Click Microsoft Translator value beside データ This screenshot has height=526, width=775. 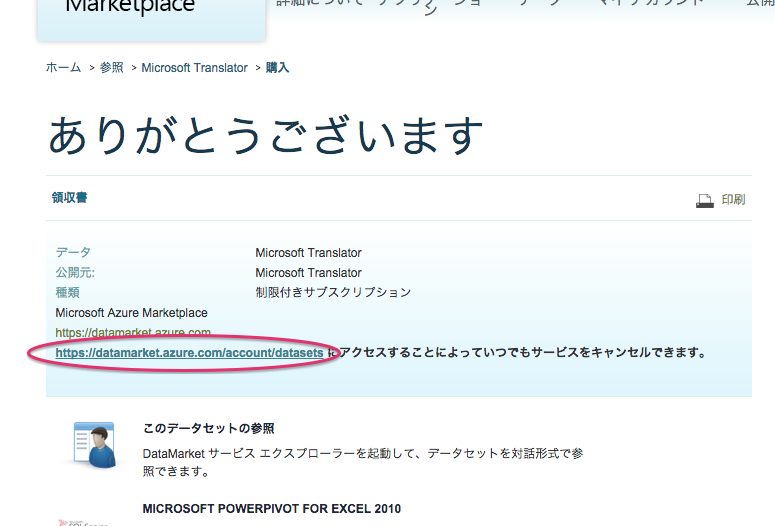(308, 253)
